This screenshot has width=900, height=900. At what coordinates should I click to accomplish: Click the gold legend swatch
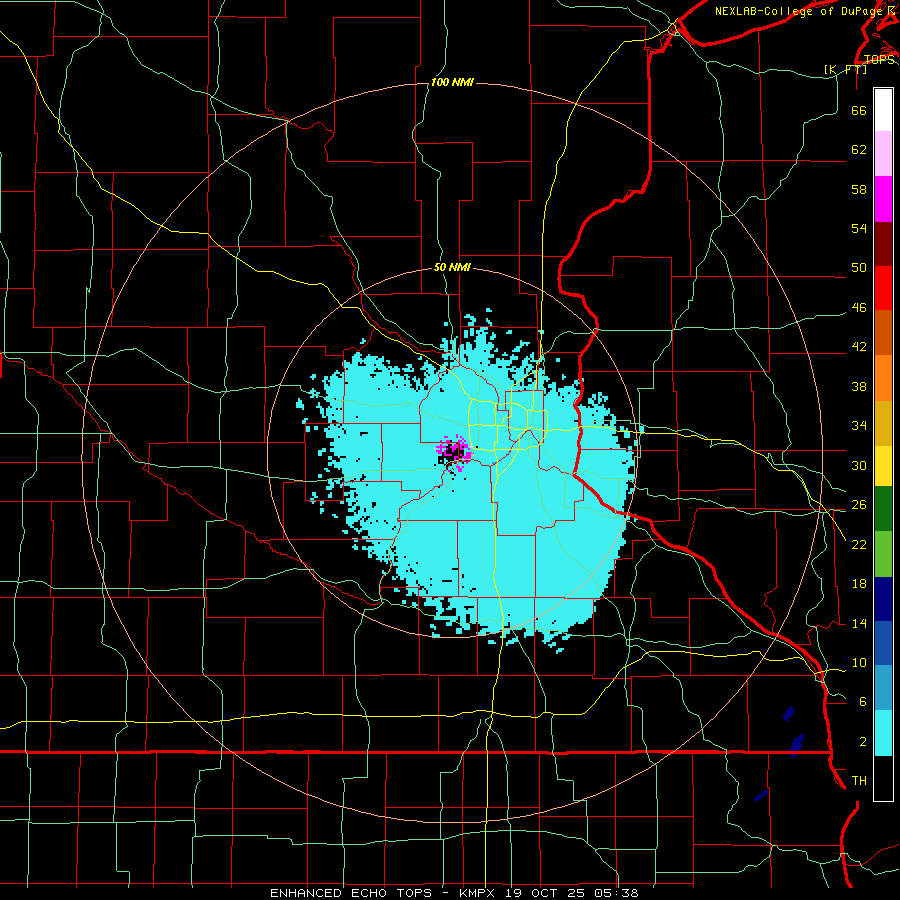883,423
